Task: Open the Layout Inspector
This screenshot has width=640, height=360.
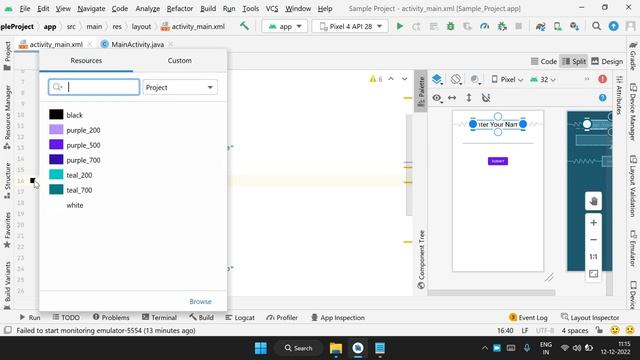Action: [590, 317]
